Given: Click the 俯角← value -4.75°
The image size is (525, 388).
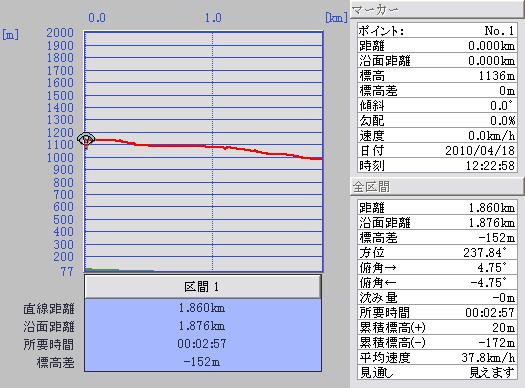Looking at the screenshot, I should tap(488, 283).
